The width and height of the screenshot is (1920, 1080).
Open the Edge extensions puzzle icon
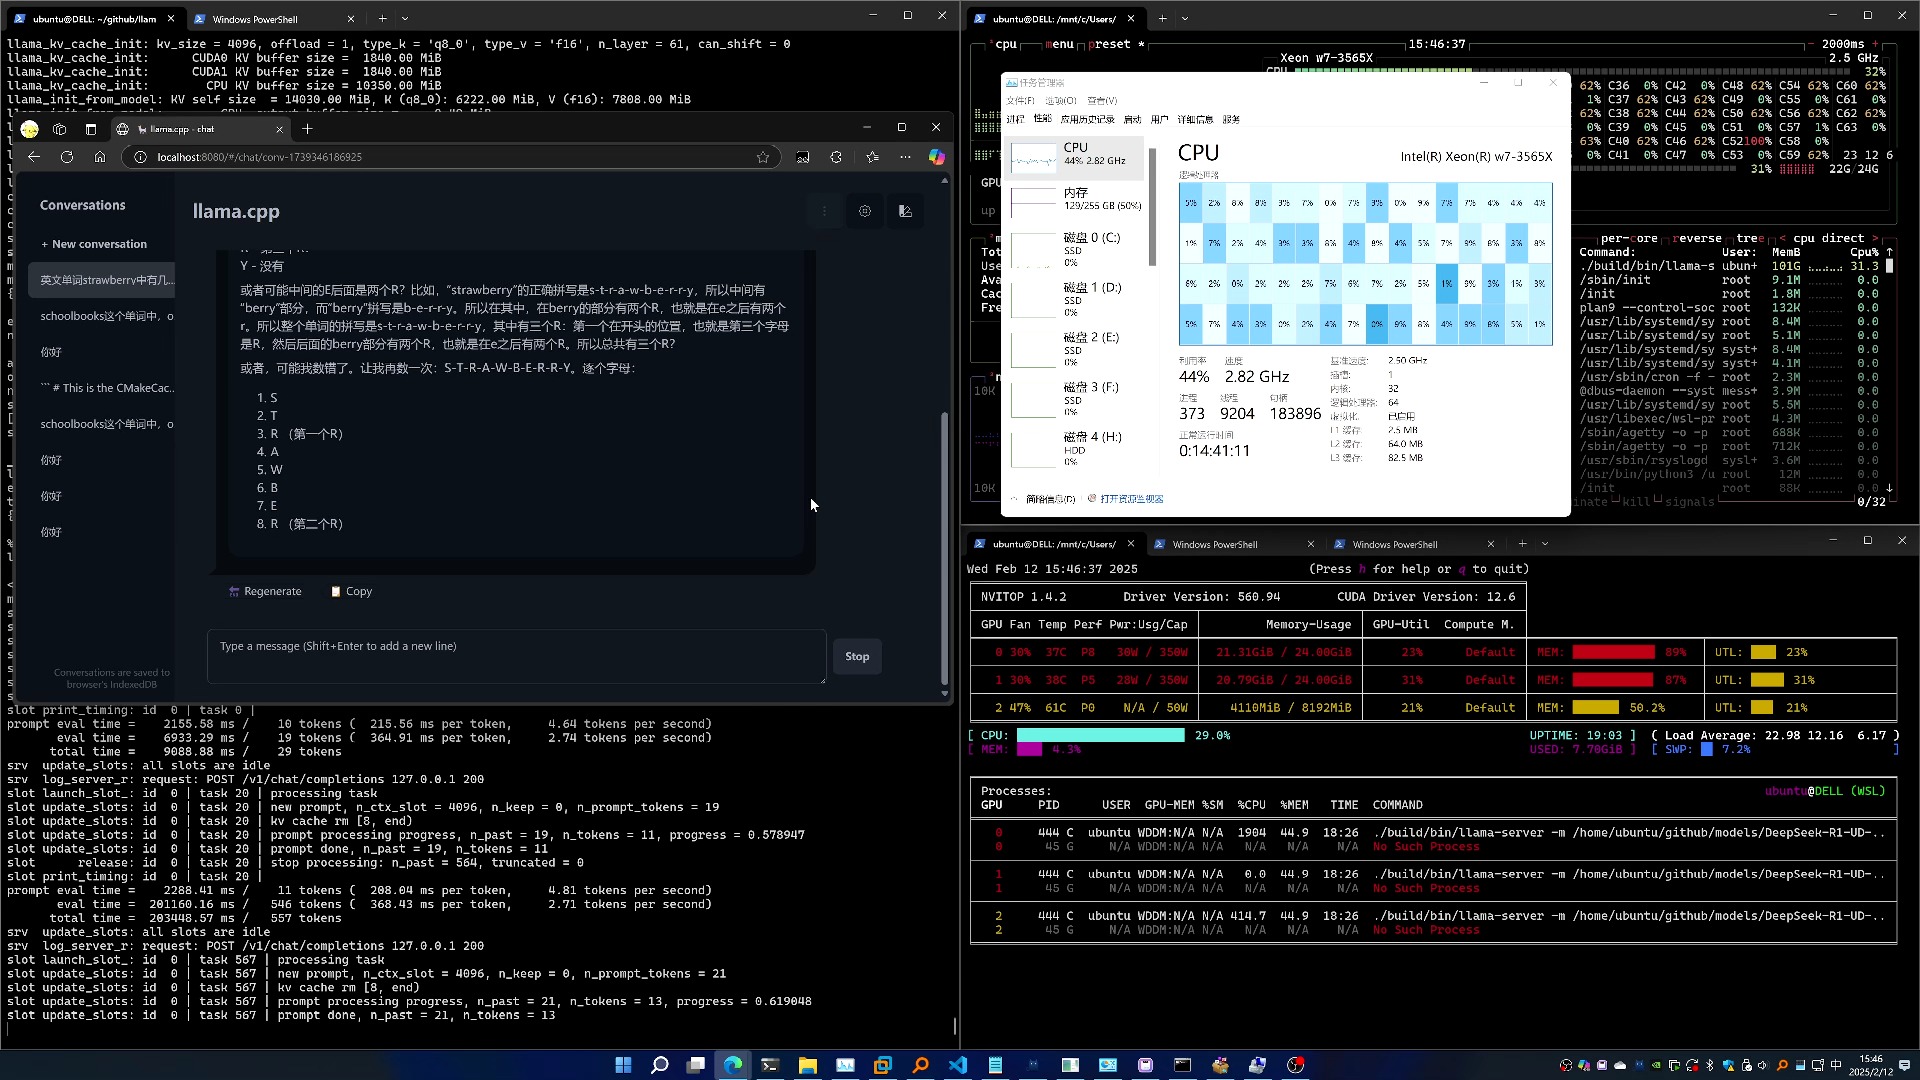click(836, 157)
